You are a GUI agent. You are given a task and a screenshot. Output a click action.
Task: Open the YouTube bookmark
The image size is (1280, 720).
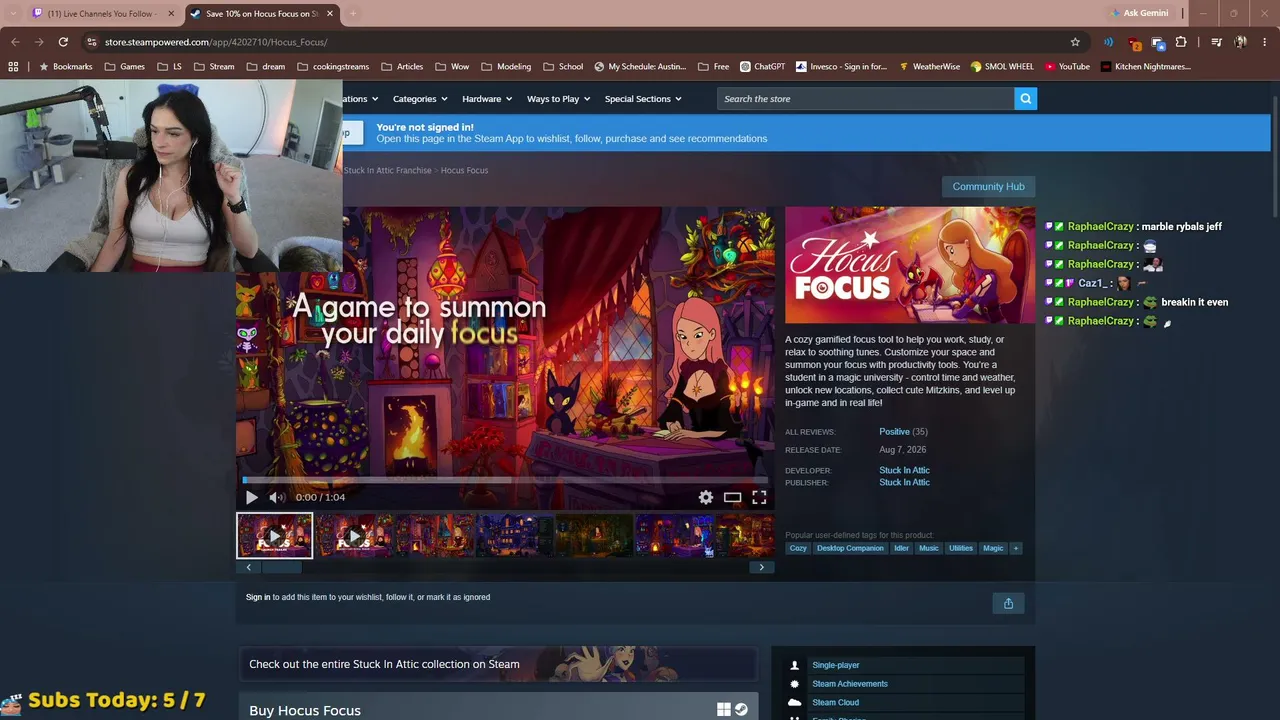[x=1067, y=67]
